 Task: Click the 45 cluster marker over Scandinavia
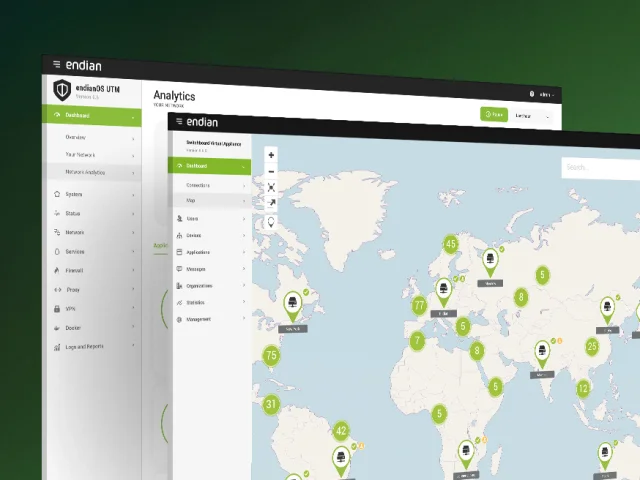pyautogui.click(x=451, y=244)
